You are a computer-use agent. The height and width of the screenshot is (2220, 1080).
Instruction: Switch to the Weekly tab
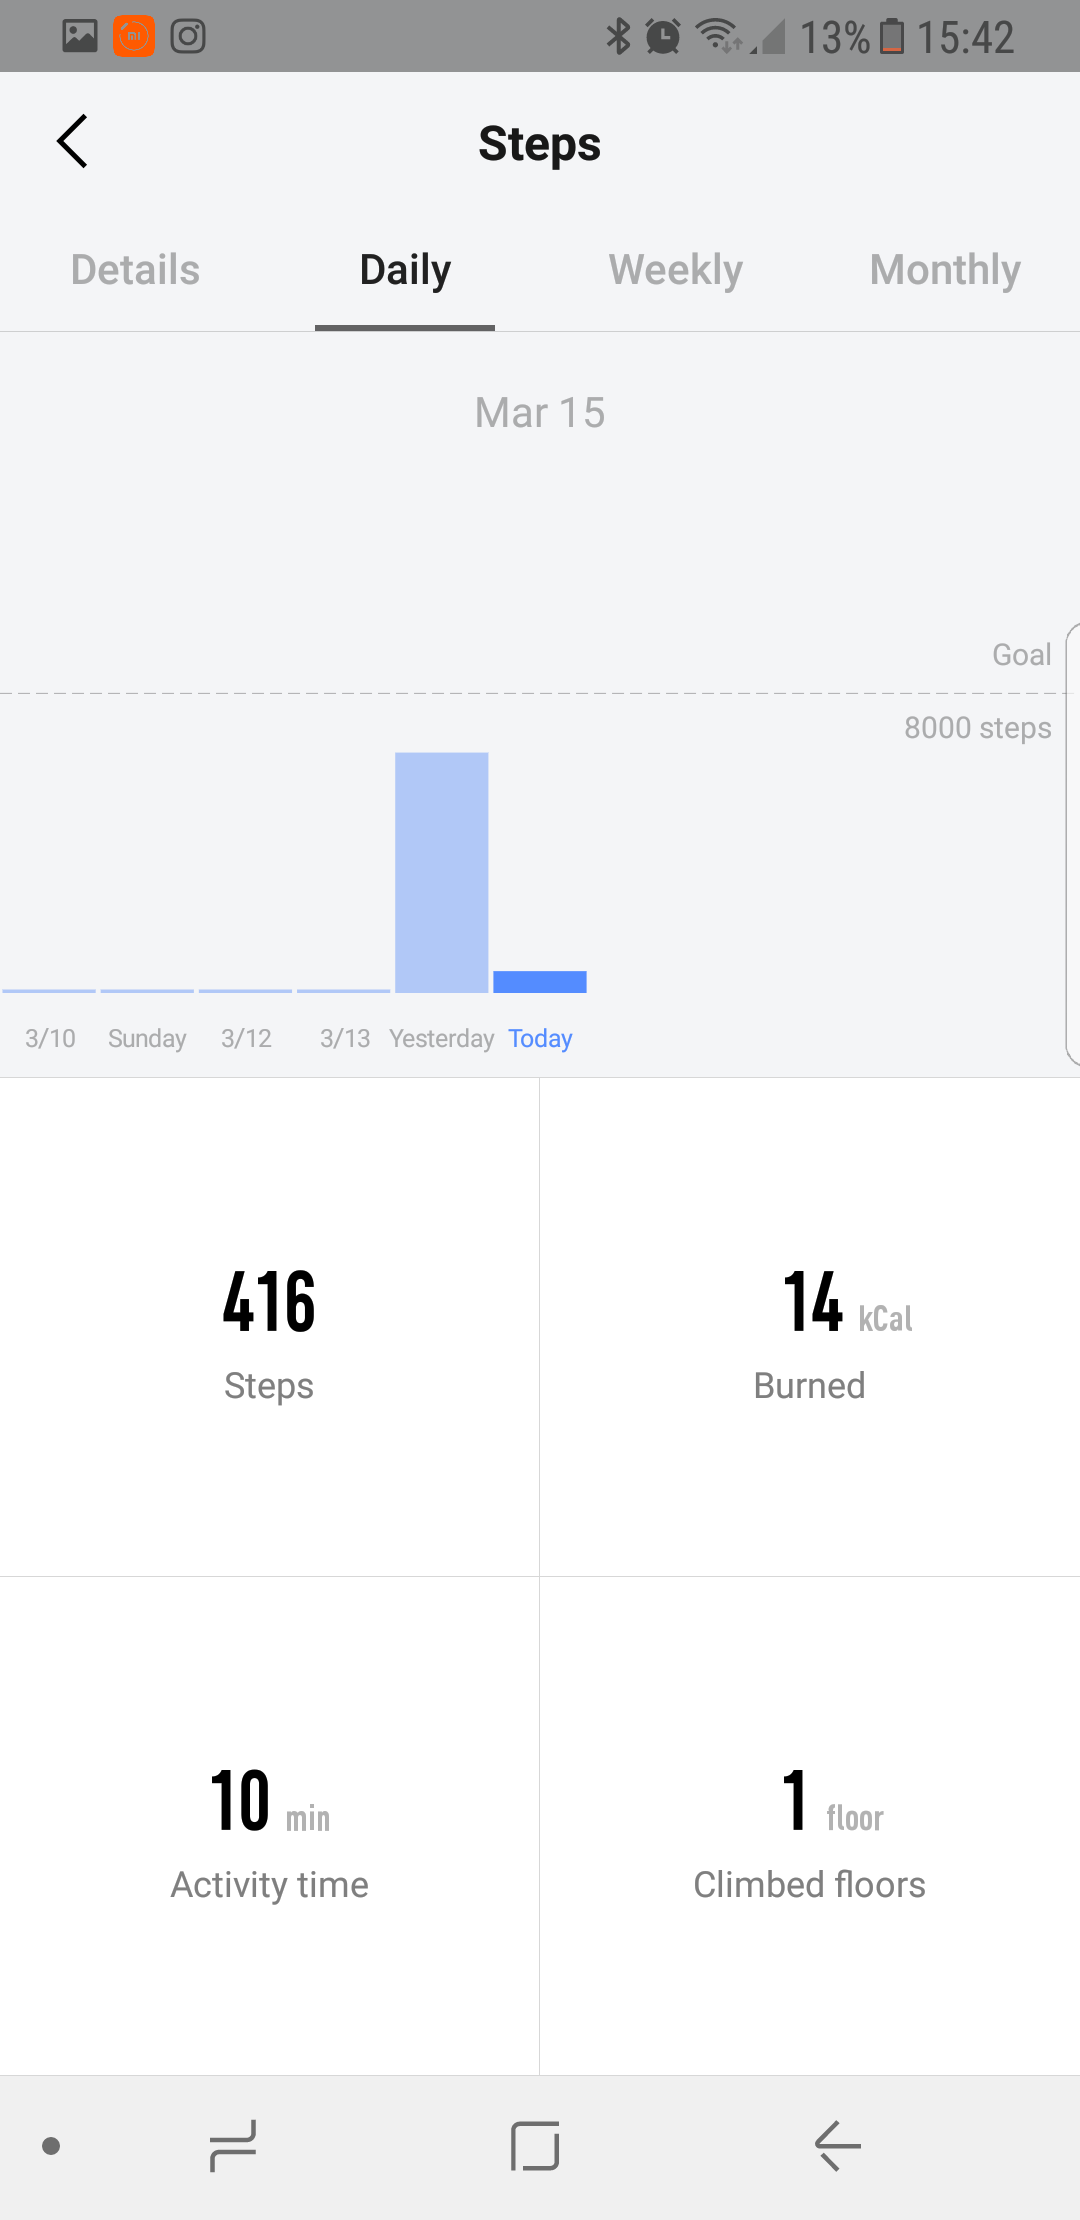[676, 270]
